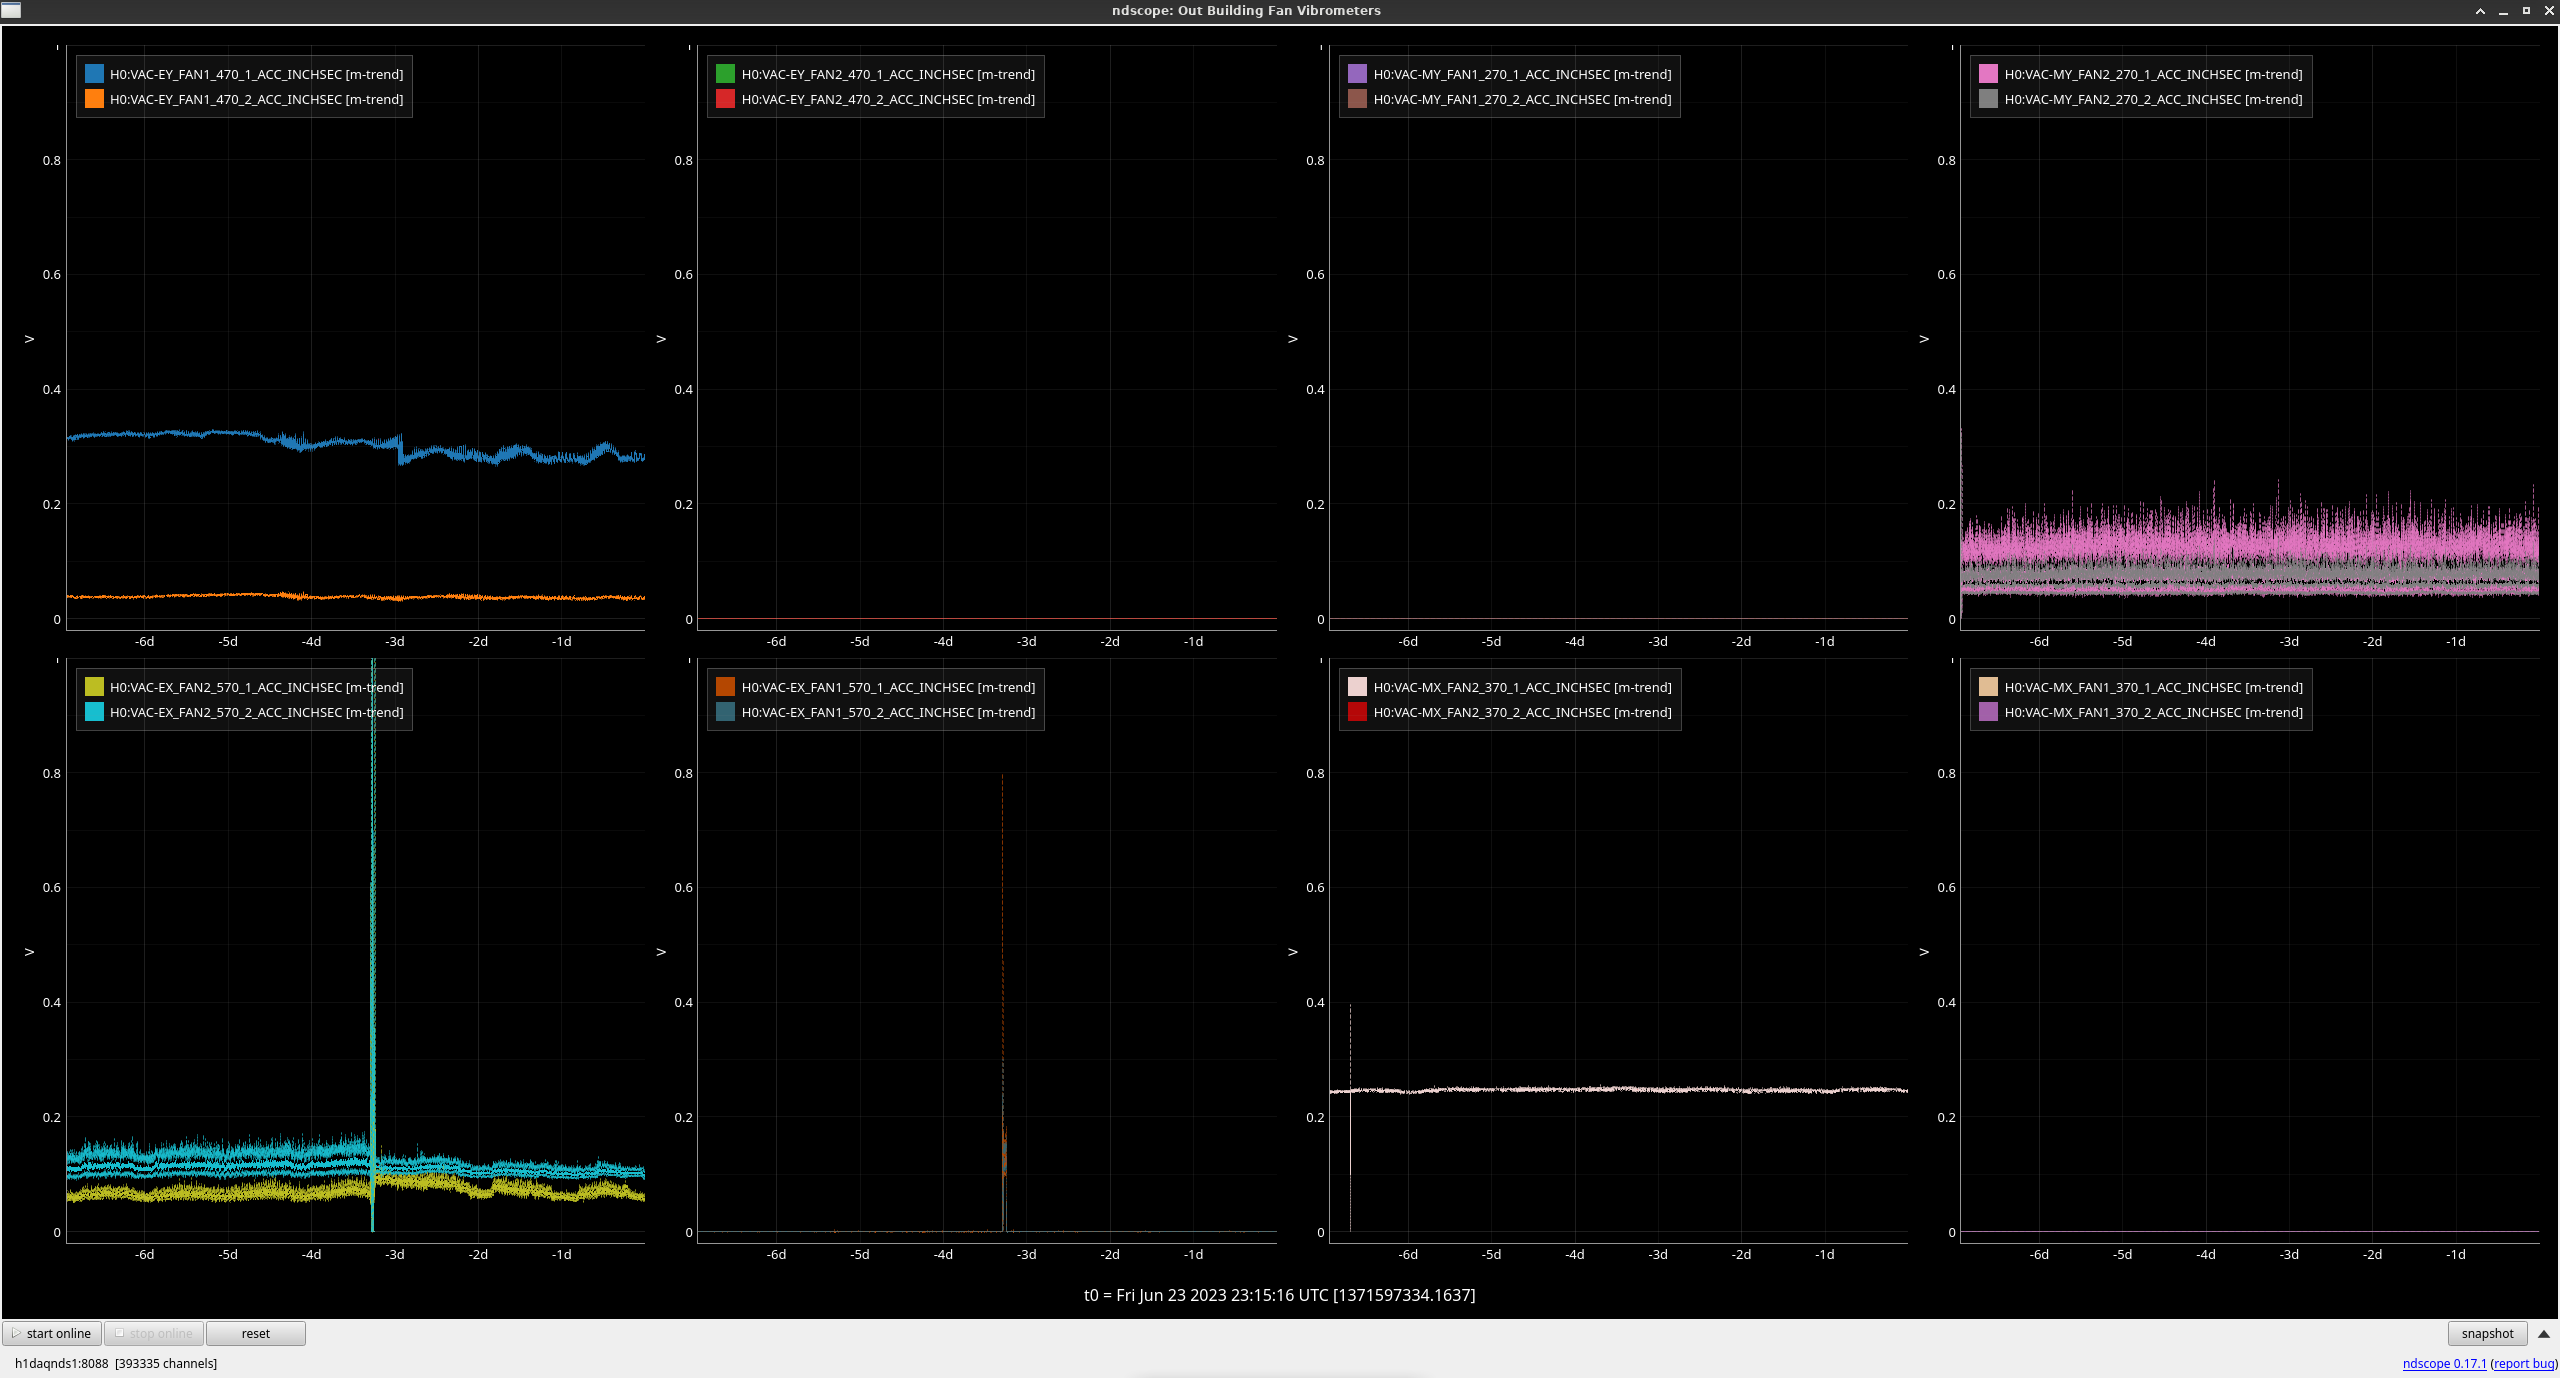Click the purple MY_FAN1_270_1 legend swatch
2560x1378 pixels.
click(x=1357, y=74)
